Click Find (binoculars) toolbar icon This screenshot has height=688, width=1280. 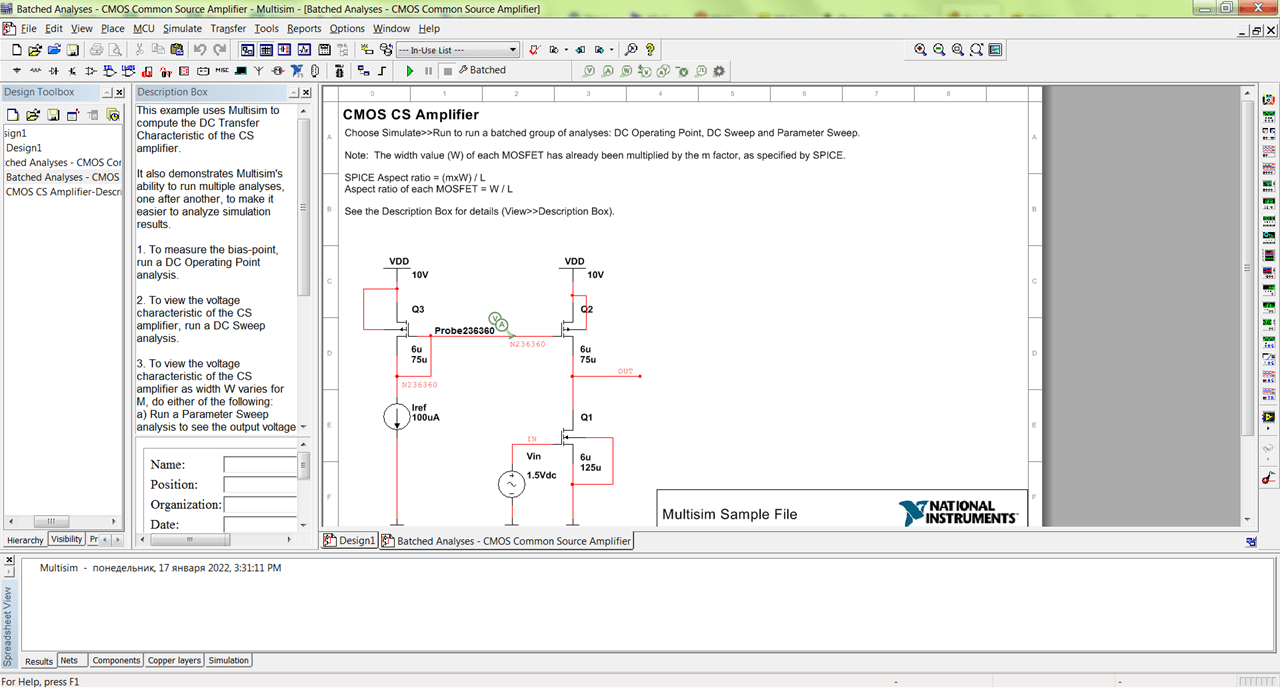pos(630,49)
